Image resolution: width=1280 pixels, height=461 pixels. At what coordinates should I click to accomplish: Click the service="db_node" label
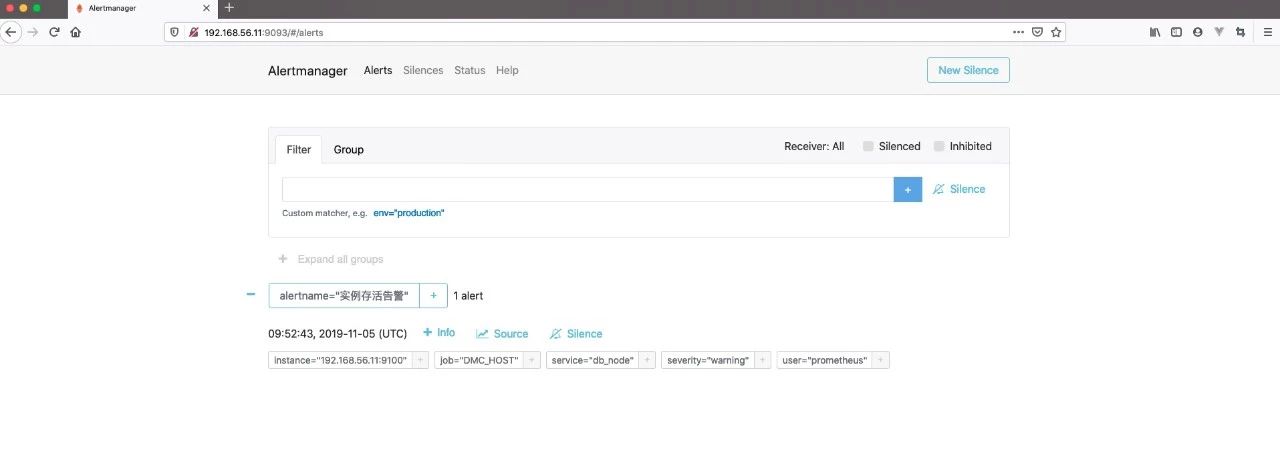coord(593,360)
